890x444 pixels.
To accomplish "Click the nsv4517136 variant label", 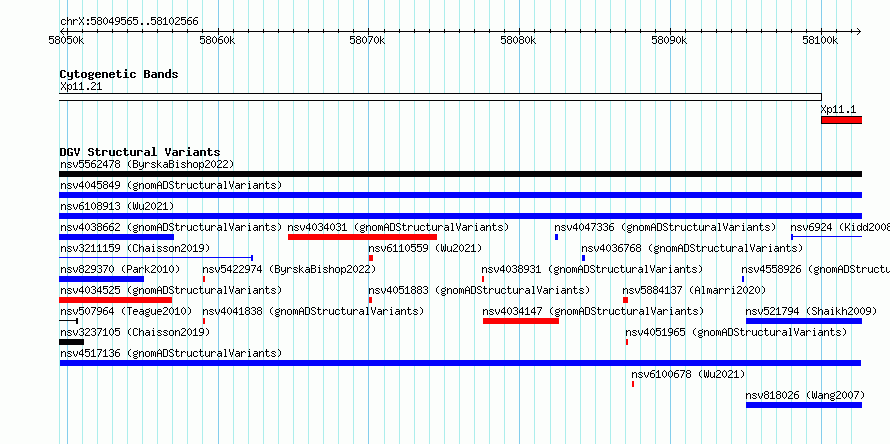I will coord(171,354).
